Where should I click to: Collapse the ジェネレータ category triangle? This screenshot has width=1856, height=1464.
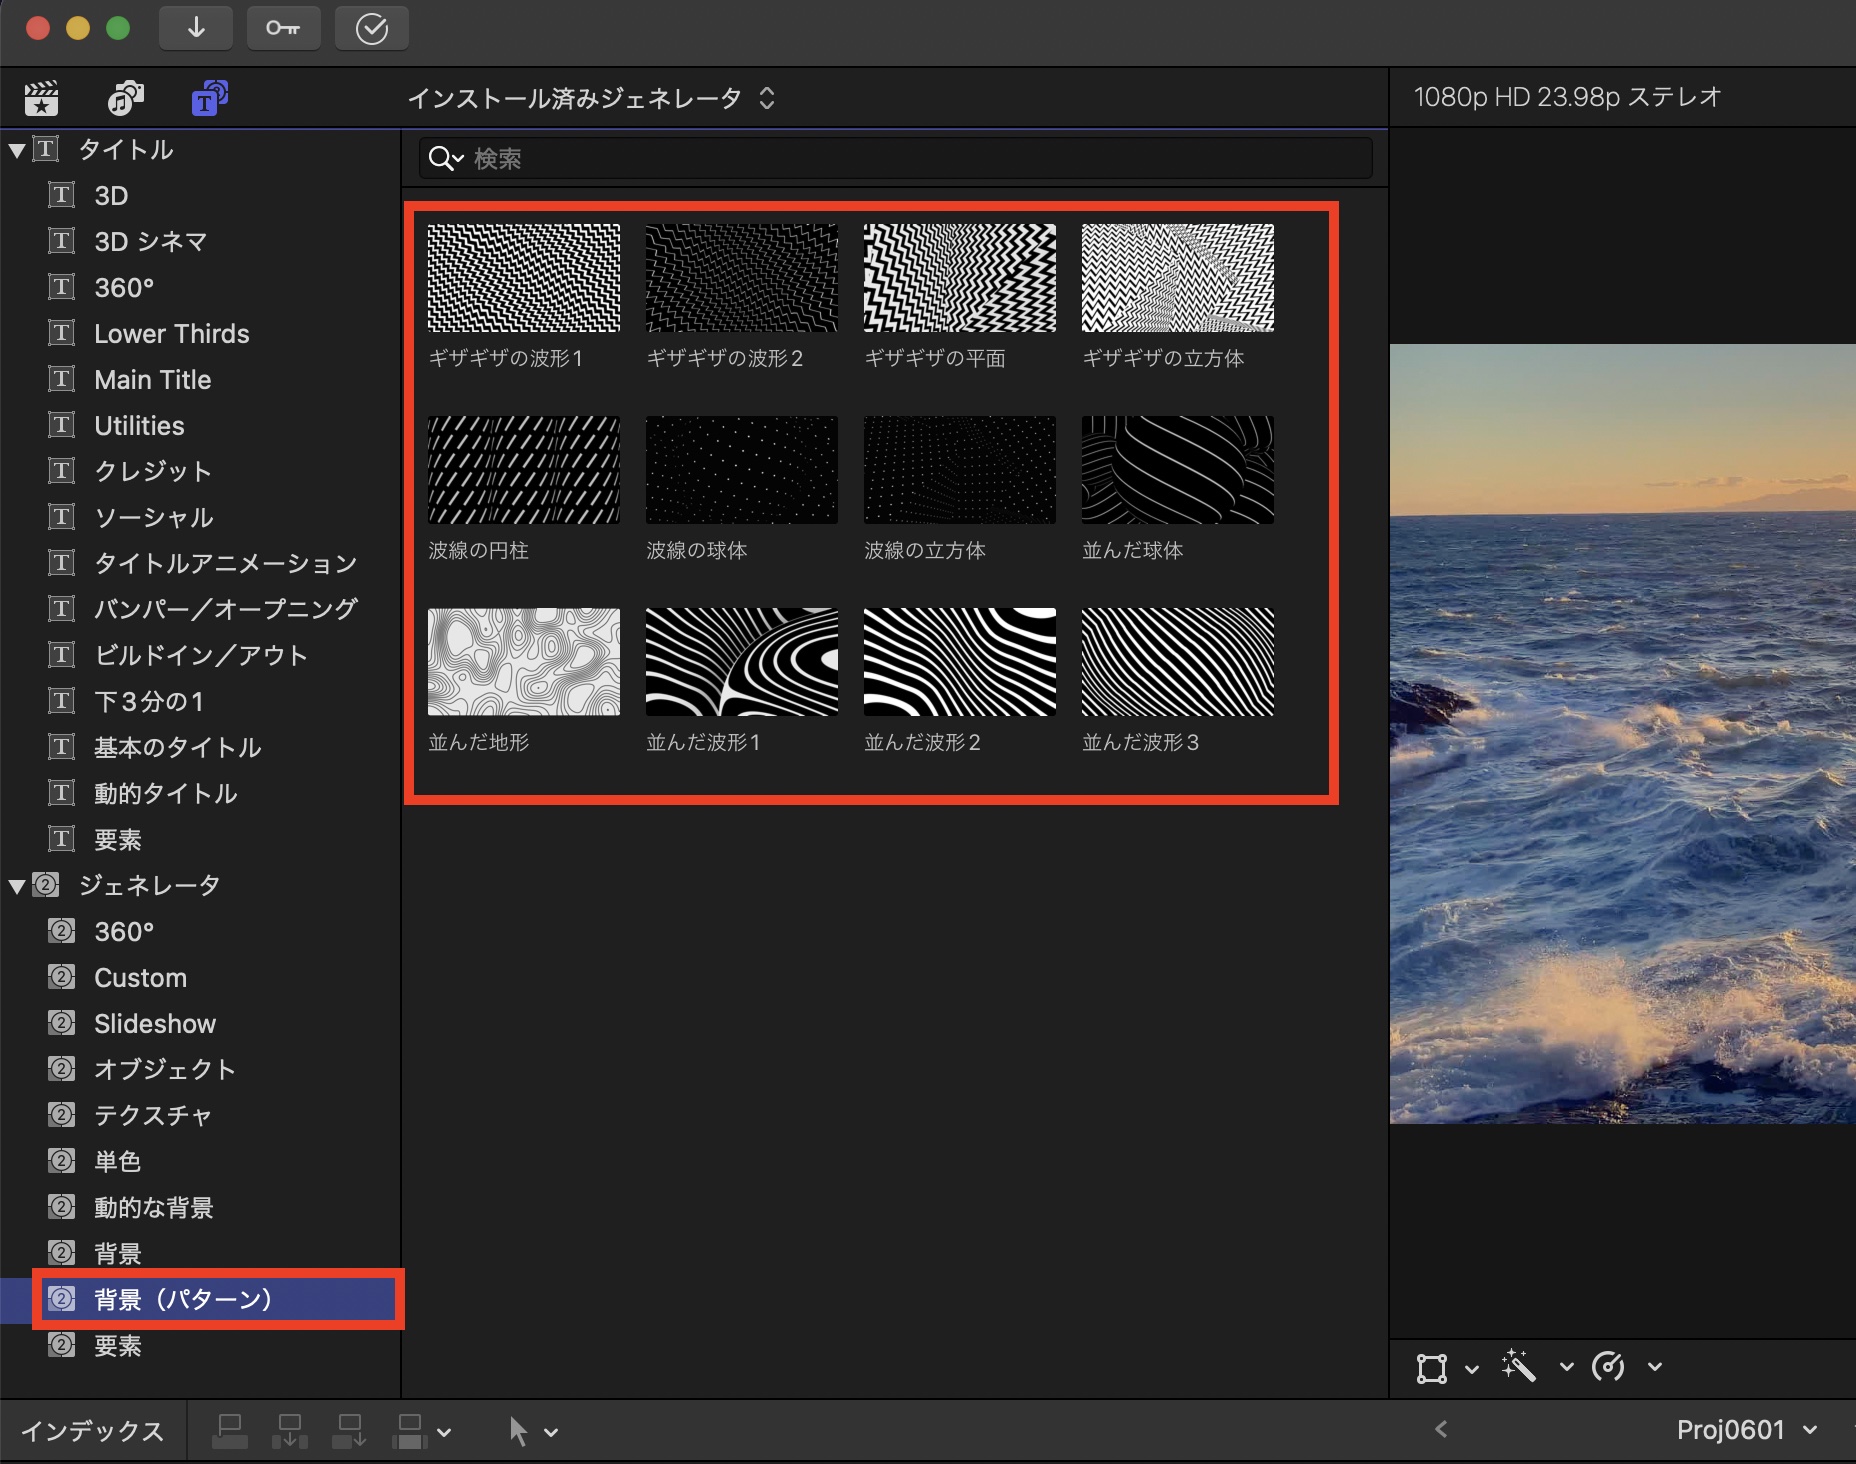(x=17, y=886)
